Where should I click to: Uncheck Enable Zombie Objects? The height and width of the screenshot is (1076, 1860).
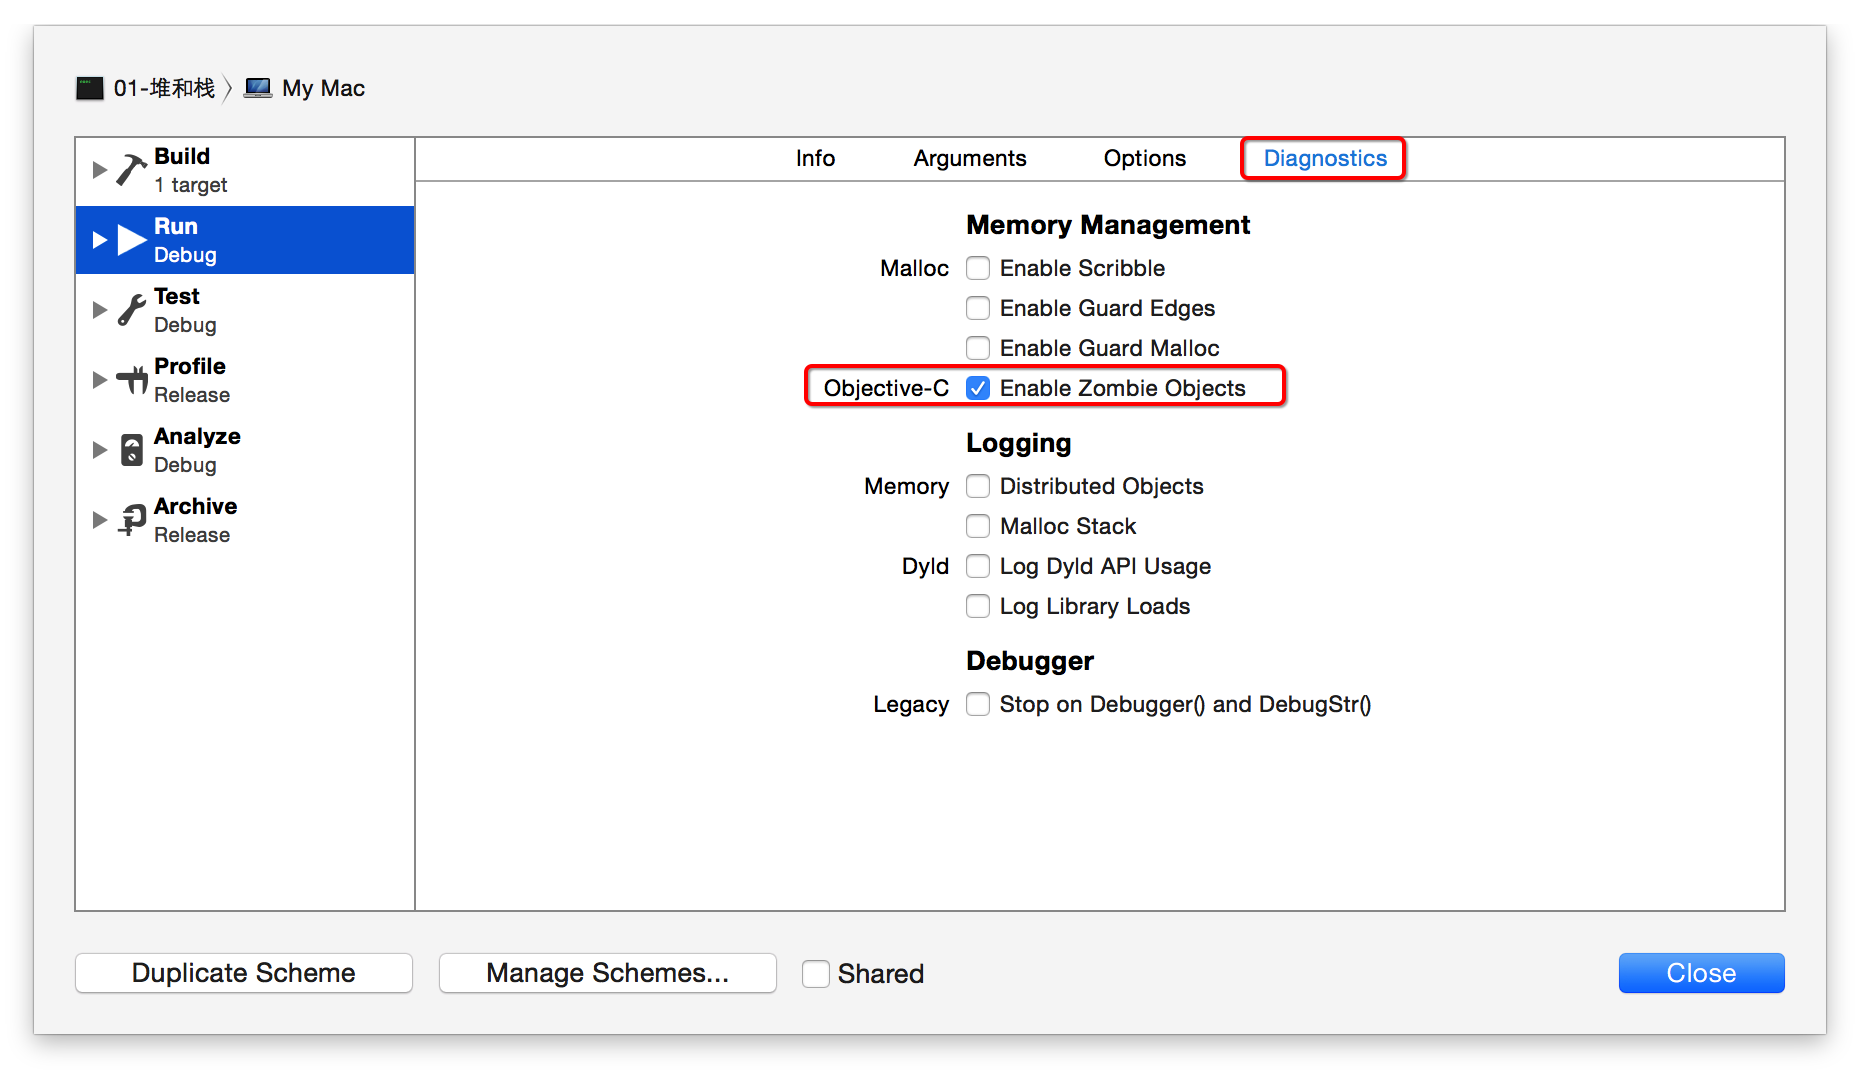point(978,388)
